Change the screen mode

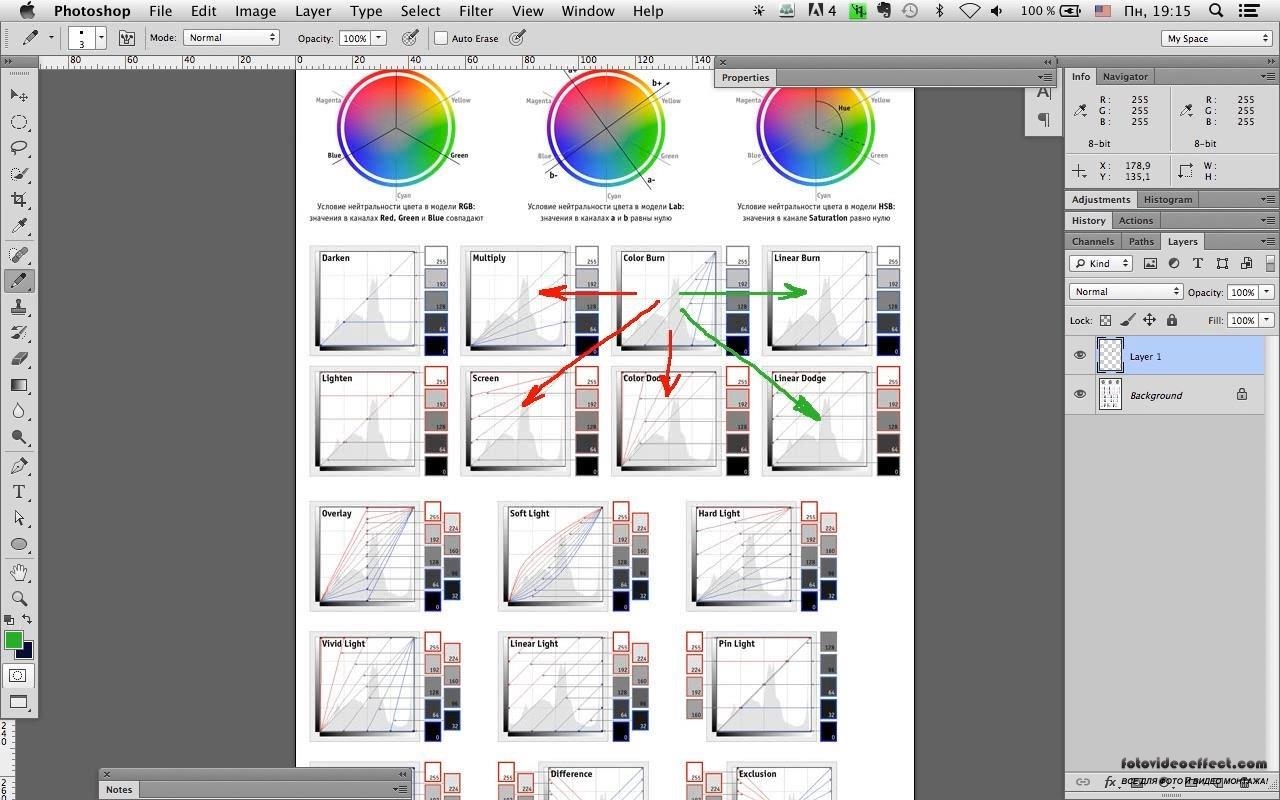coord(18,702)
